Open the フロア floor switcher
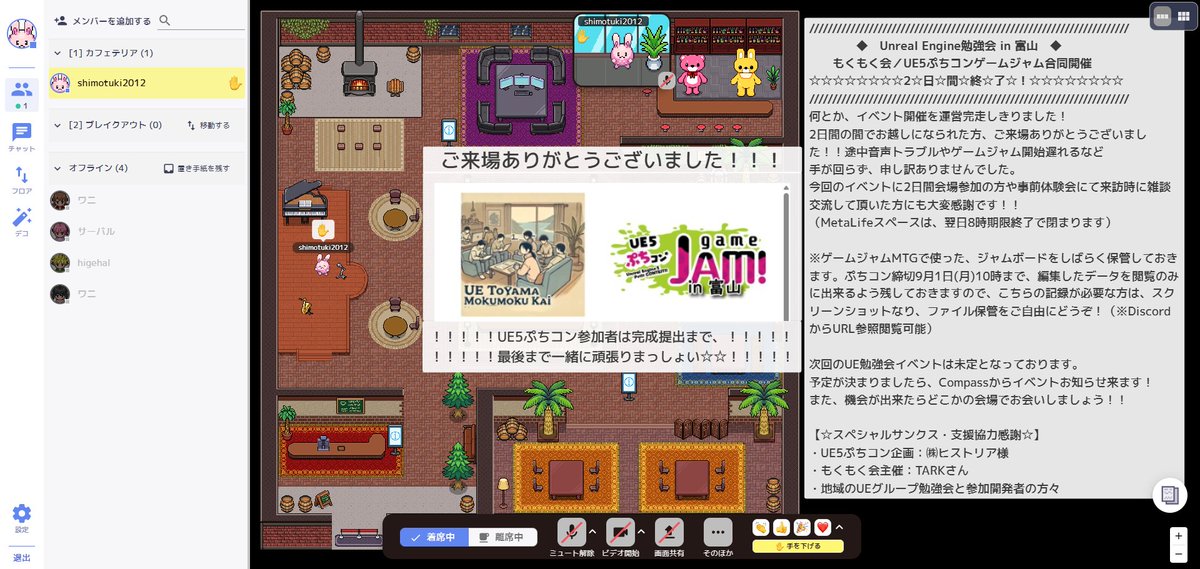The height and width of the screenshot is (569, 1200). click(x=21, y=179)
